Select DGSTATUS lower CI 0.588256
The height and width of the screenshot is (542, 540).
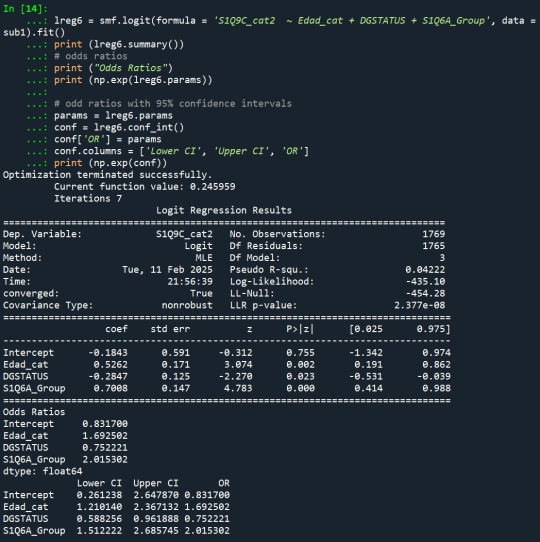pyautogui.click(x=99, y=519)
